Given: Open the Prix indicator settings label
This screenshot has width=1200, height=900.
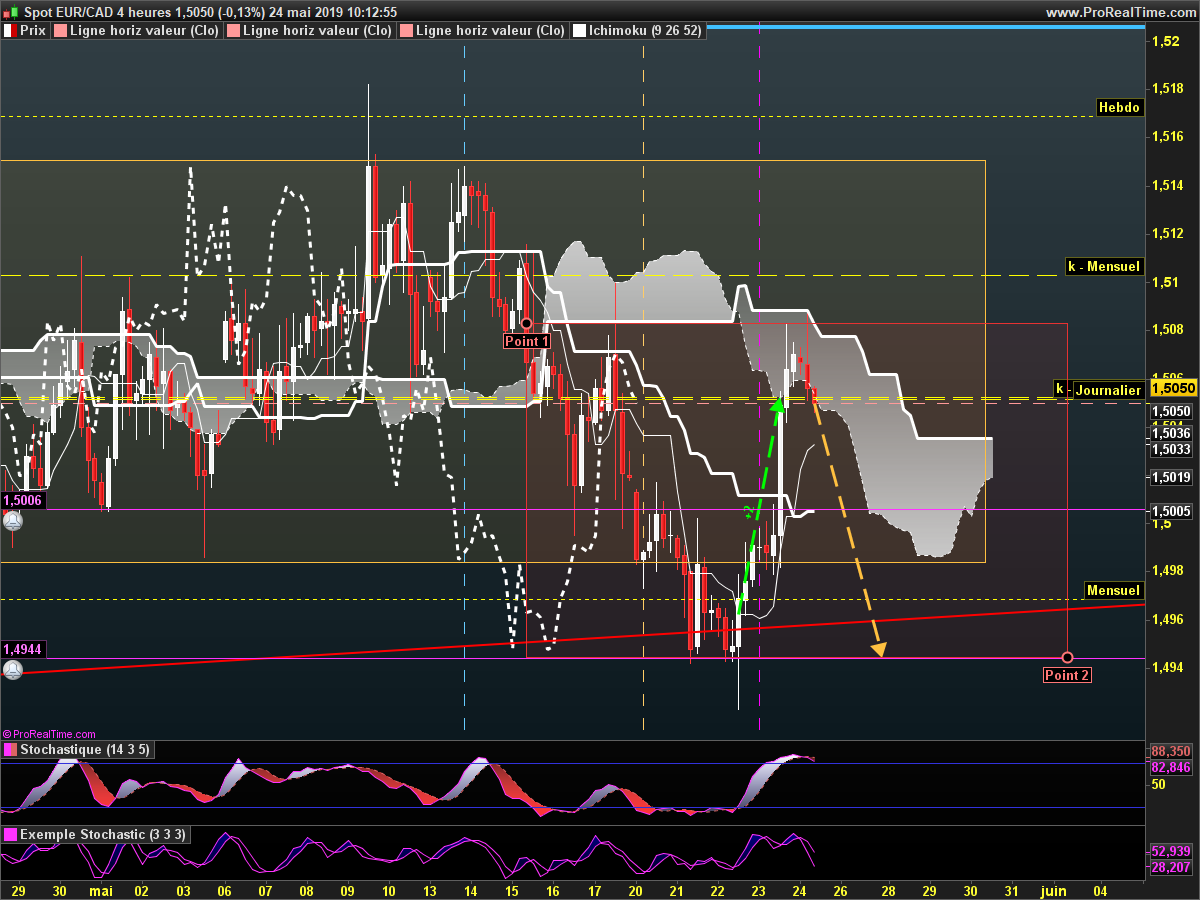Looking at the screenshot, I should [x=33, y=31].
